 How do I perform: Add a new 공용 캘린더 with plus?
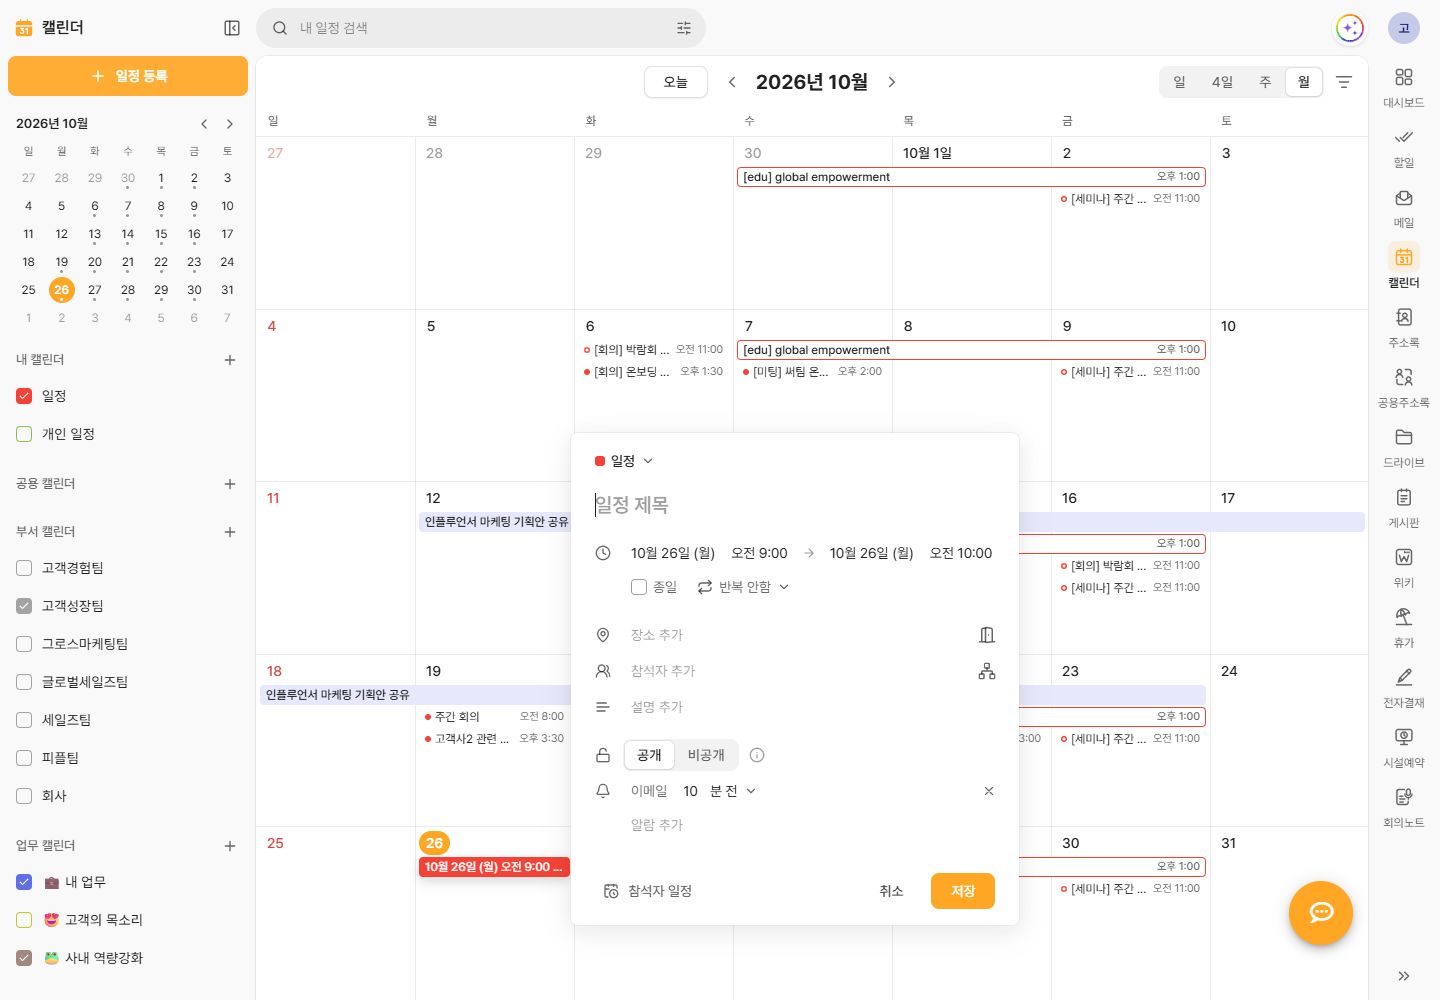pos(230,484)
